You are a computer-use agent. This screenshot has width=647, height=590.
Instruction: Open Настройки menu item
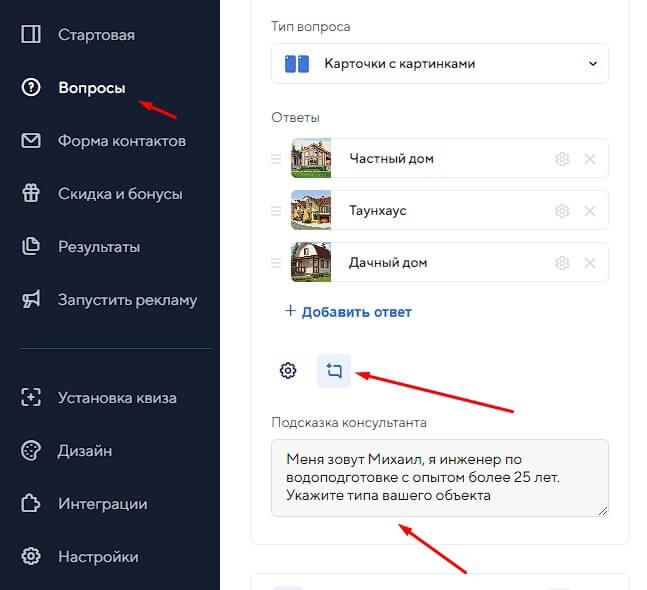[98, 557]
